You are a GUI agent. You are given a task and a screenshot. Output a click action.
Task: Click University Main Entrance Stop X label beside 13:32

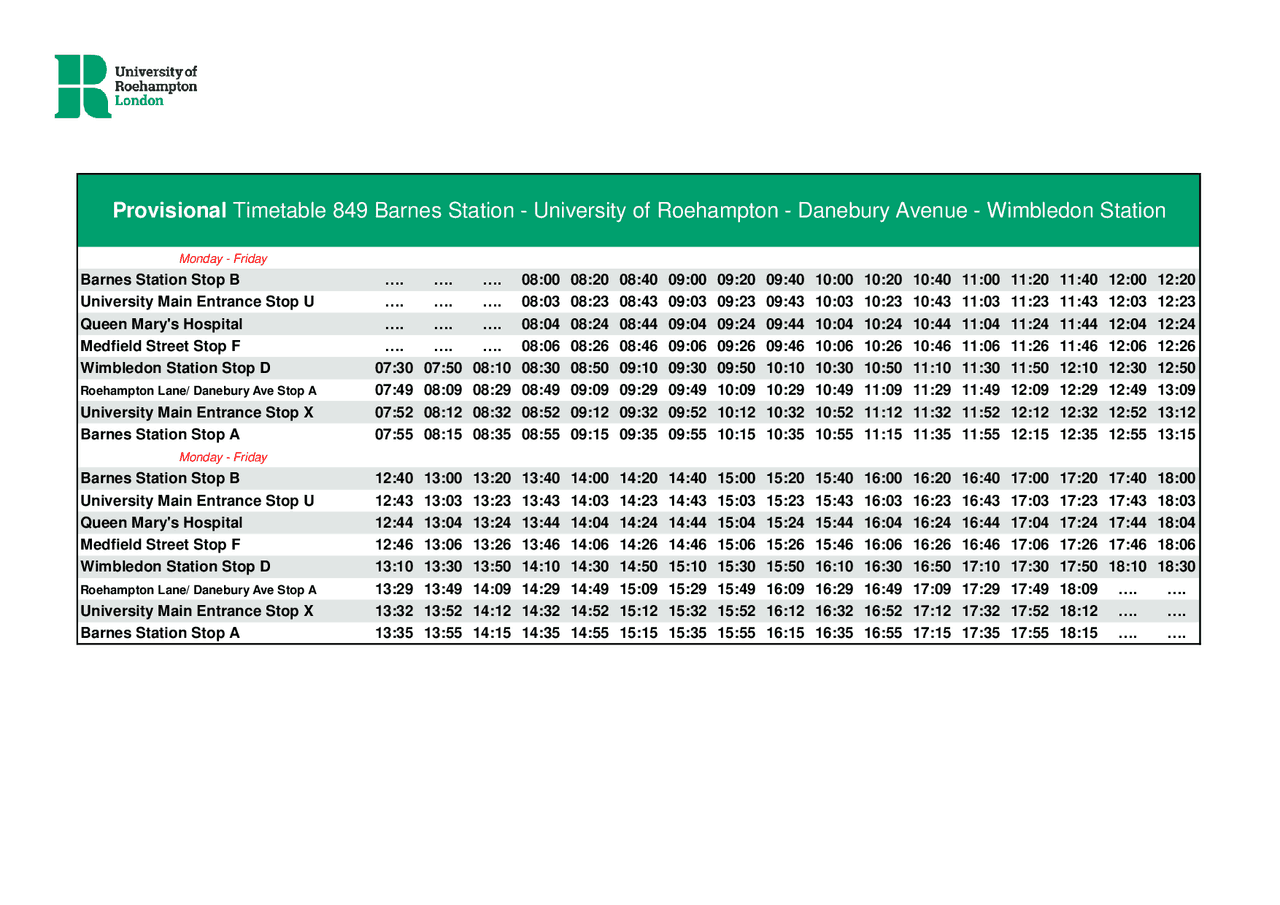pyautogui.click(x=197, y=610)
